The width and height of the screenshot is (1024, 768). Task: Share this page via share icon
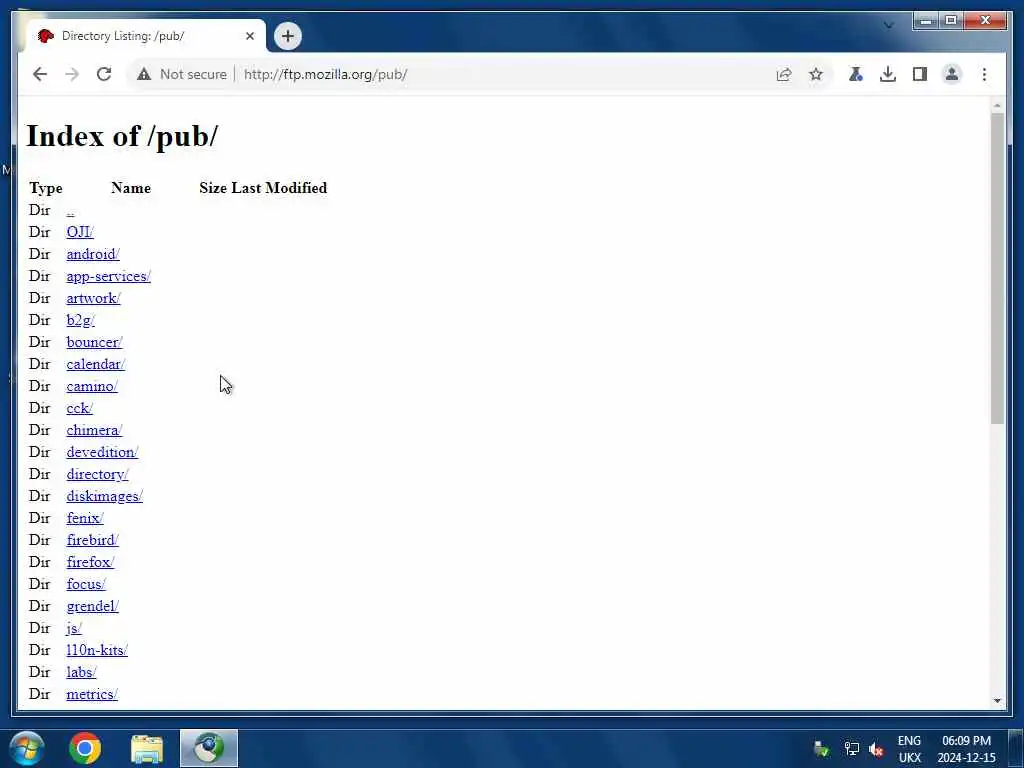pos(784,74)
